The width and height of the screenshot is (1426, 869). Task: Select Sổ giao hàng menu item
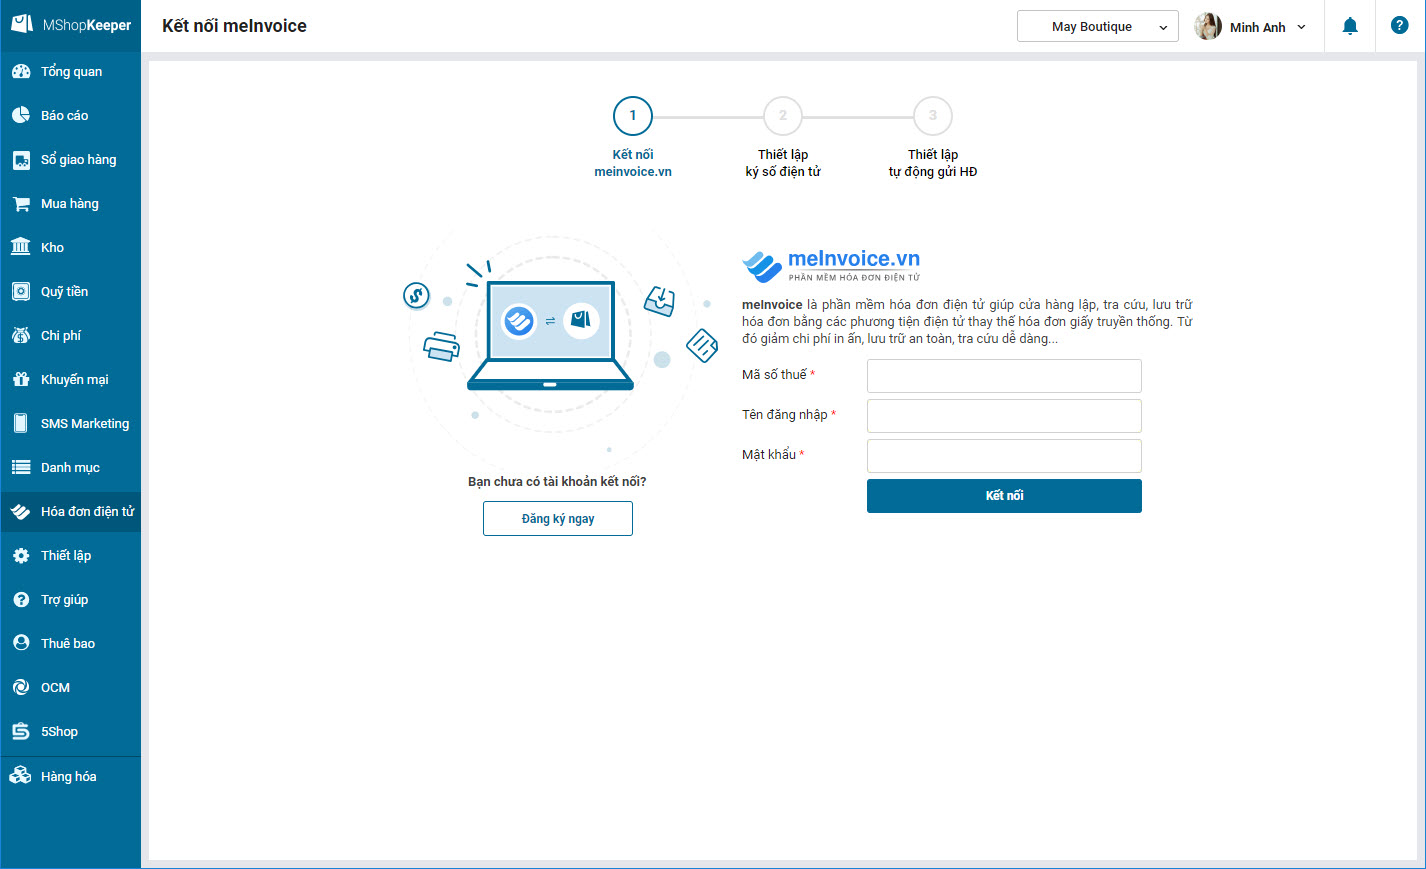click(71, 160)
